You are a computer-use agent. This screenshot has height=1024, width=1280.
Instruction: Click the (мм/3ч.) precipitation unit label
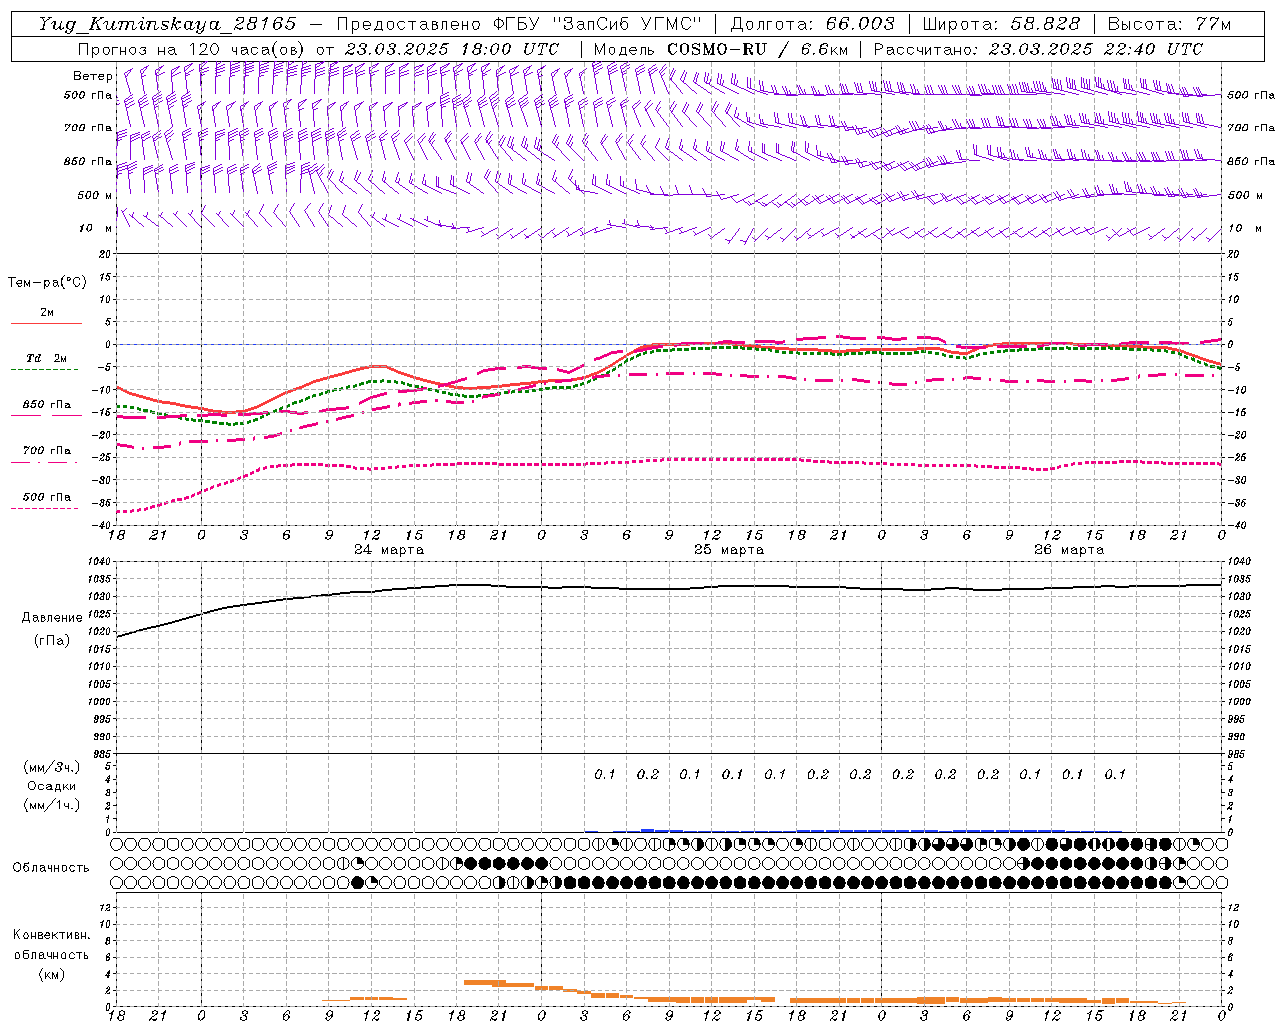tap(52, 767)
